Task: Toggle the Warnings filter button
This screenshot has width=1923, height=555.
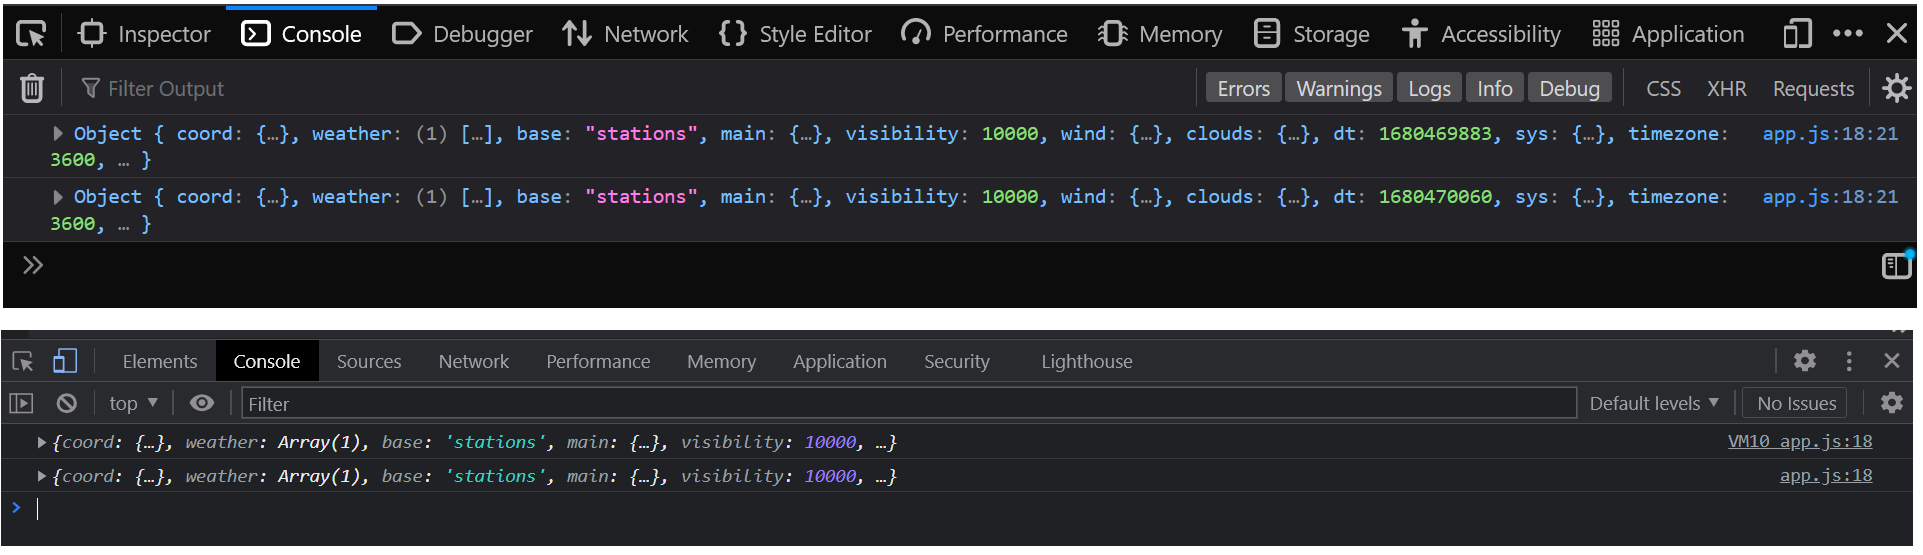Action: tap(1338, 88)
